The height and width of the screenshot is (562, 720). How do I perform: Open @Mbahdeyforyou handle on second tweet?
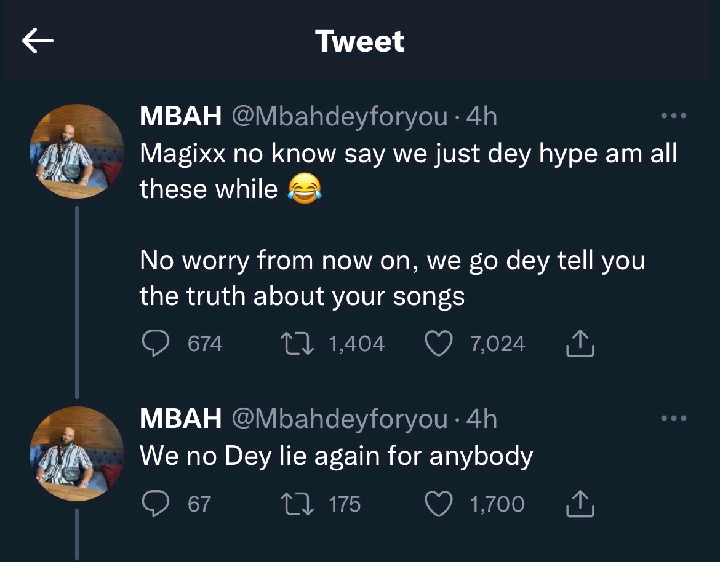340,419
